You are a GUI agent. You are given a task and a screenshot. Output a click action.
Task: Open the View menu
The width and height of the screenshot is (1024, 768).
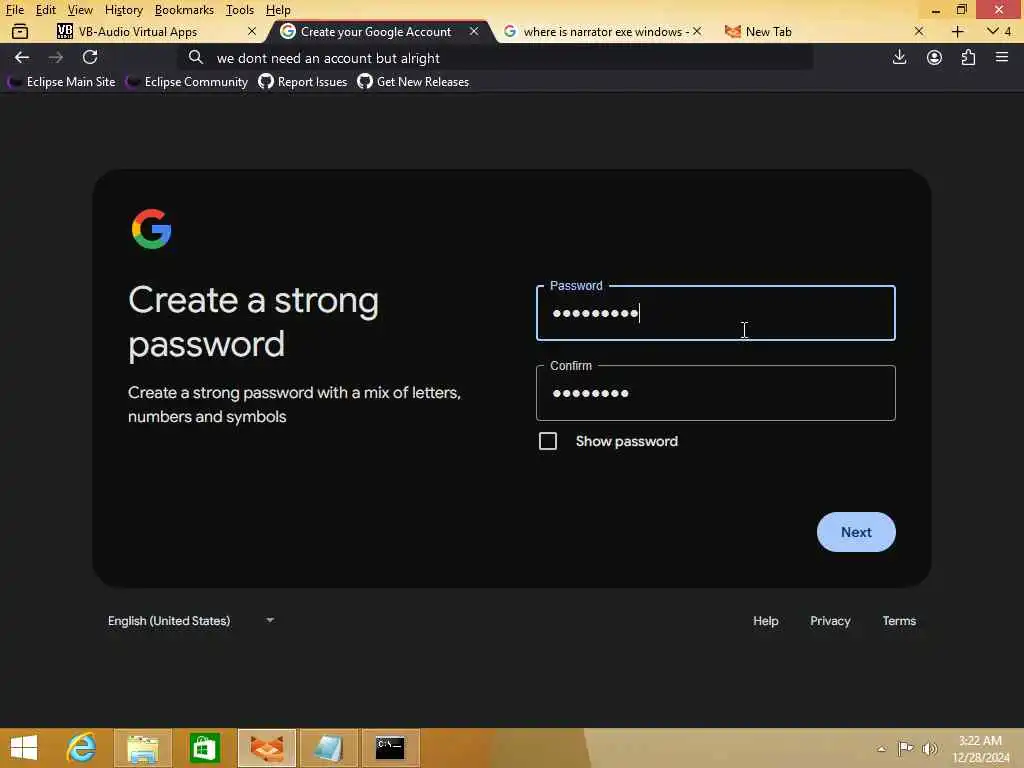[x=80, y=10]
